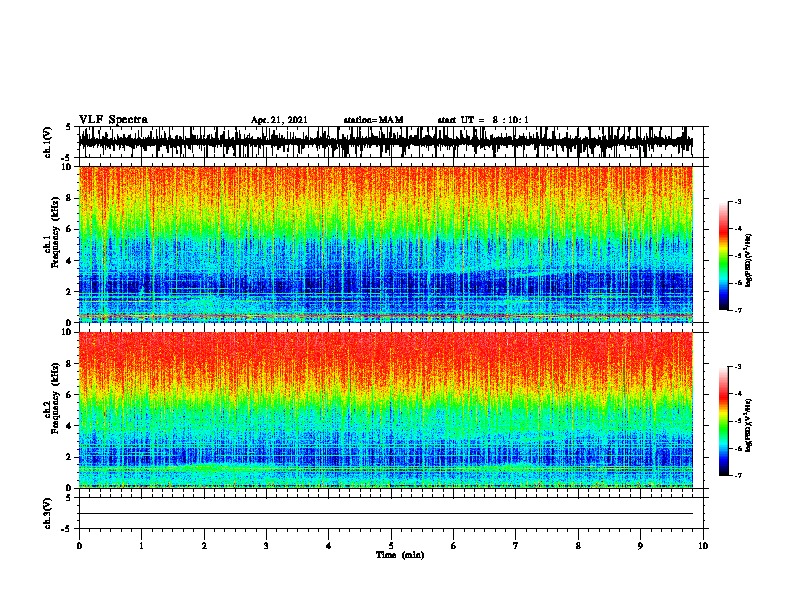
Task: Click the date "Apr. 21, 2021"
Action: [x=279, y=120]
